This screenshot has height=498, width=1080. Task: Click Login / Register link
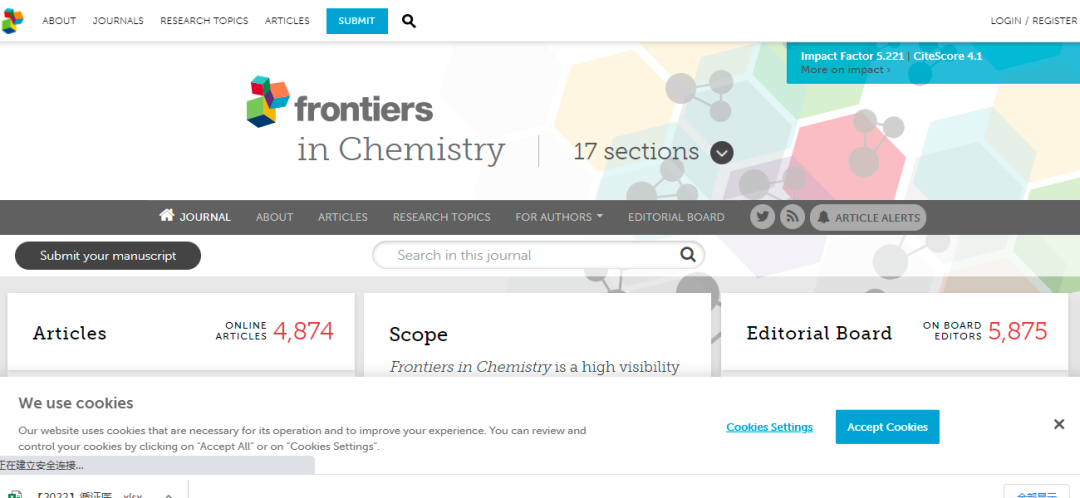pos(1033,21)
